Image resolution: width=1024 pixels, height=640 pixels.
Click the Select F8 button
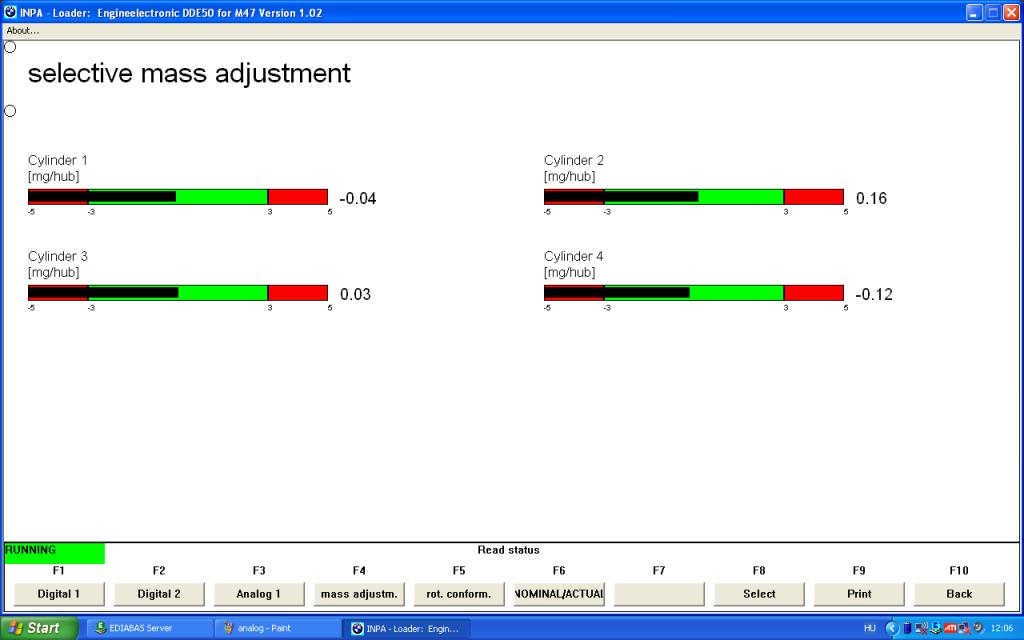tap(759, 594)
